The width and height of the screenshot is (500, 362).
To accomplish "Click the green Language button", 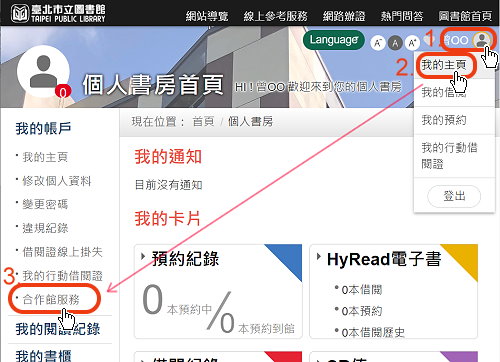I will click(334, 40).
